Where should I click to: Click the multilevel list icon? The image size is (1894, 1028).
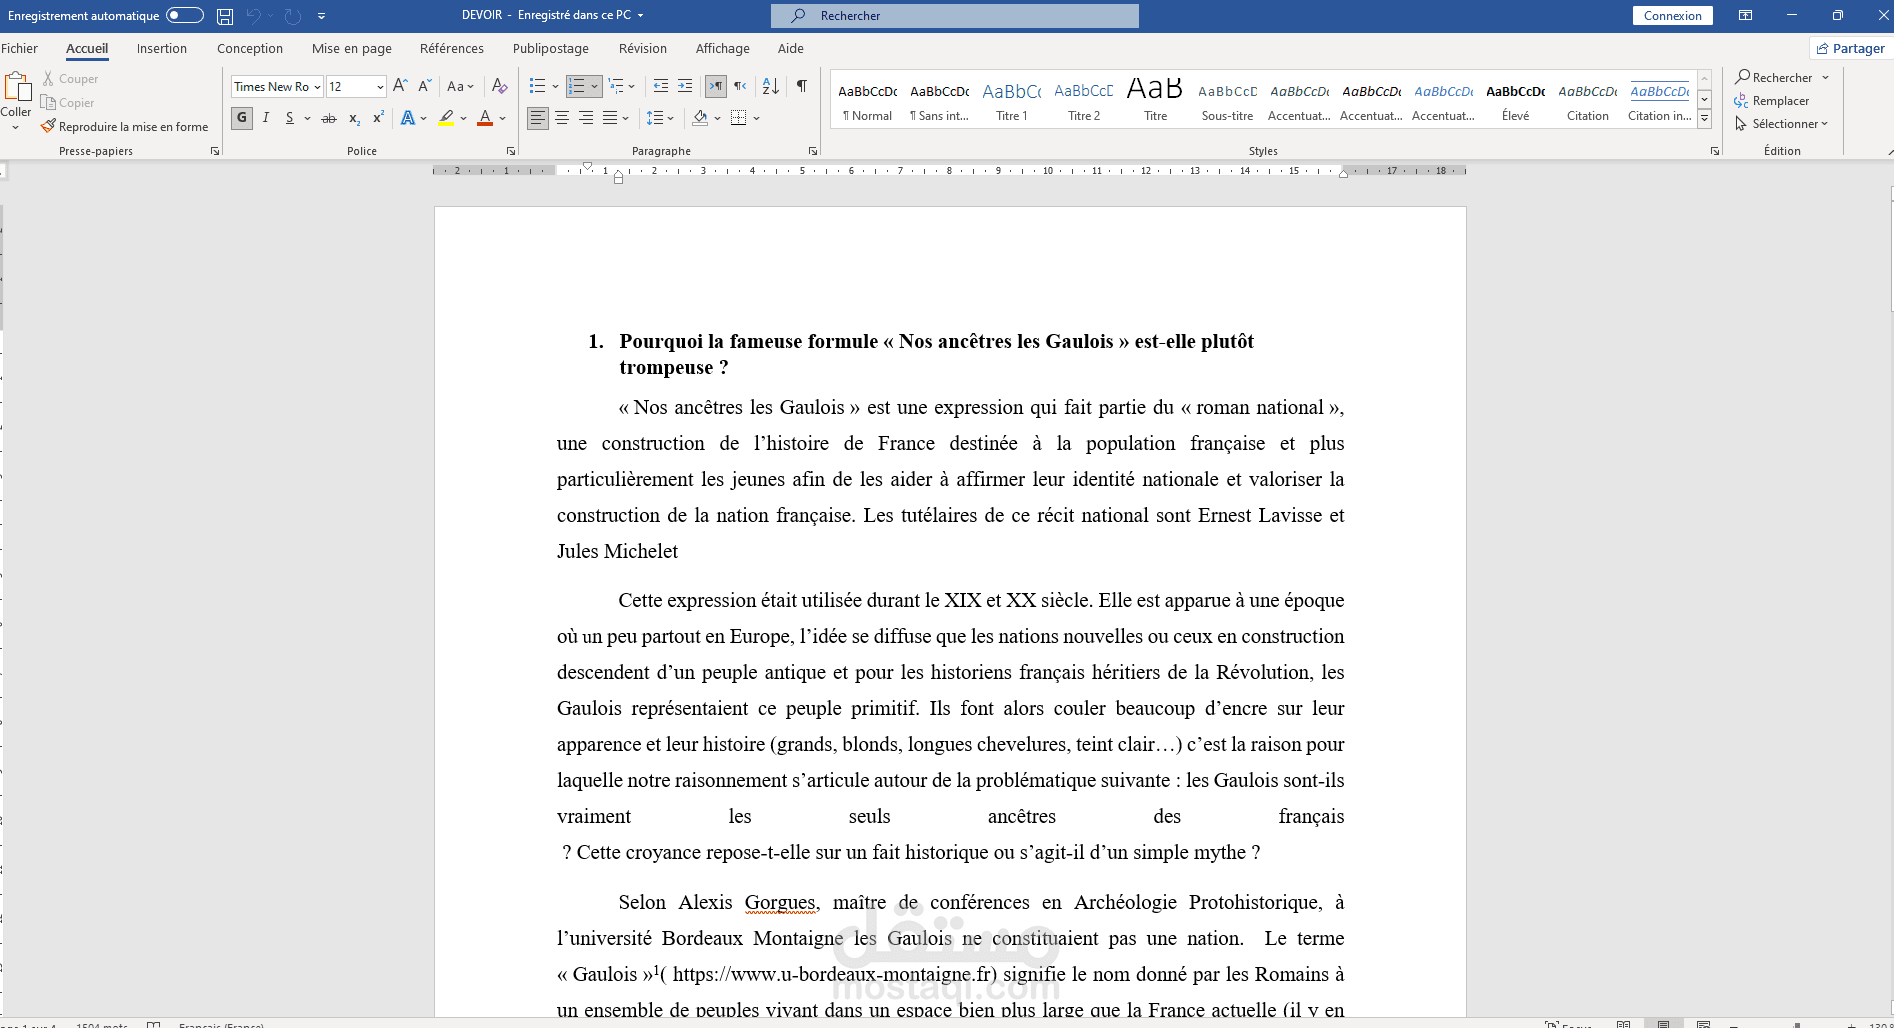coord(616,86)
